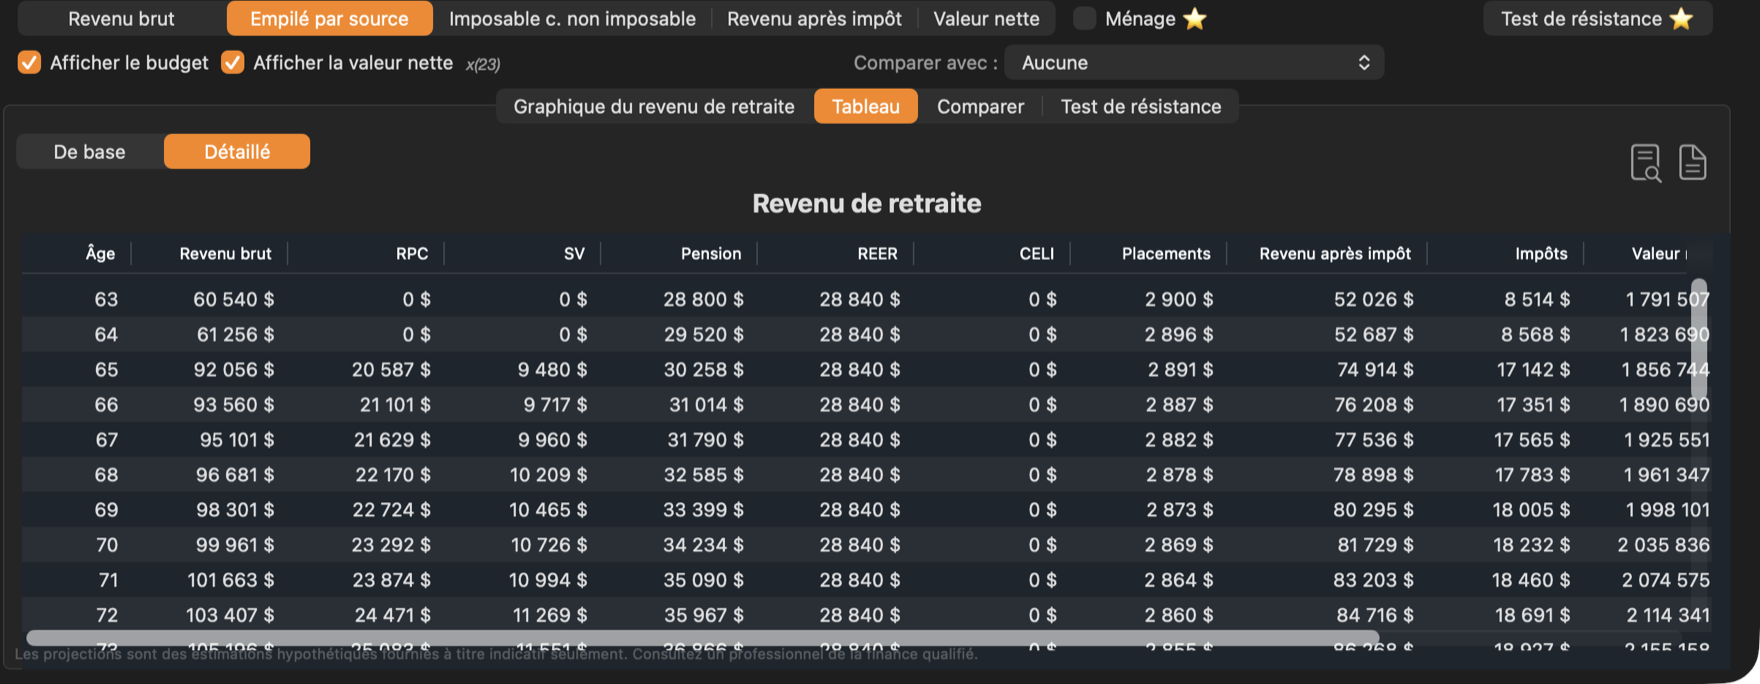This screenshot has width=1760, height=684.
Task: Enable the Ménage checkbox
Action: [x=1084, y=18]
